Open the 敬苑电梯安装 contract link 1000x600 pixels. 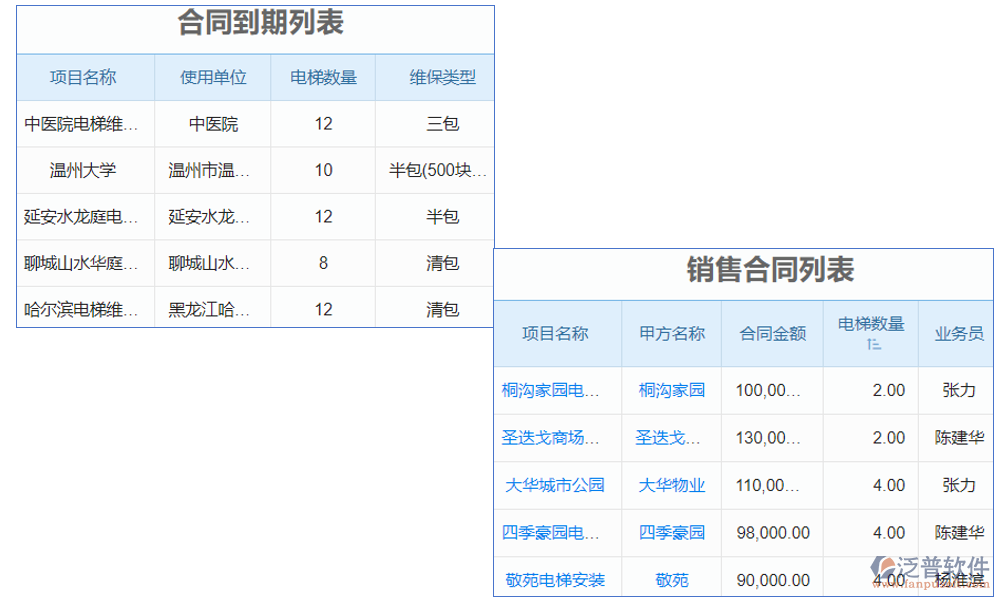pyautogui.click(x=557, y=579)
